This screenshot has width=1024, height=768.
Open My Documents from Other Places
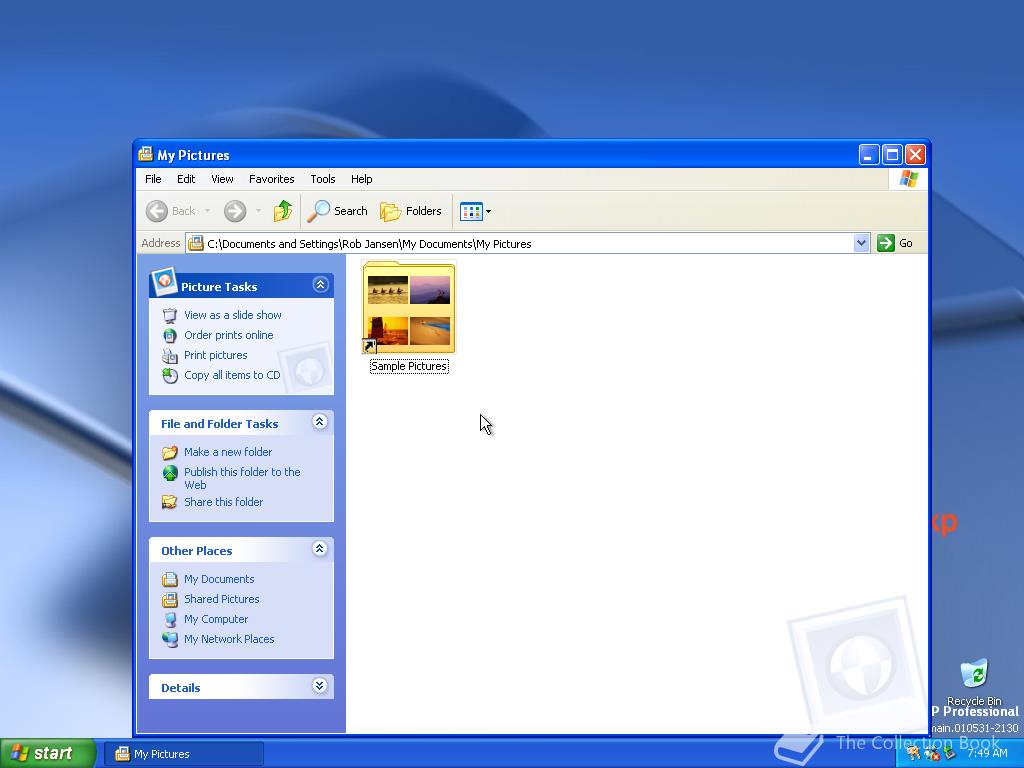point(219,579)
